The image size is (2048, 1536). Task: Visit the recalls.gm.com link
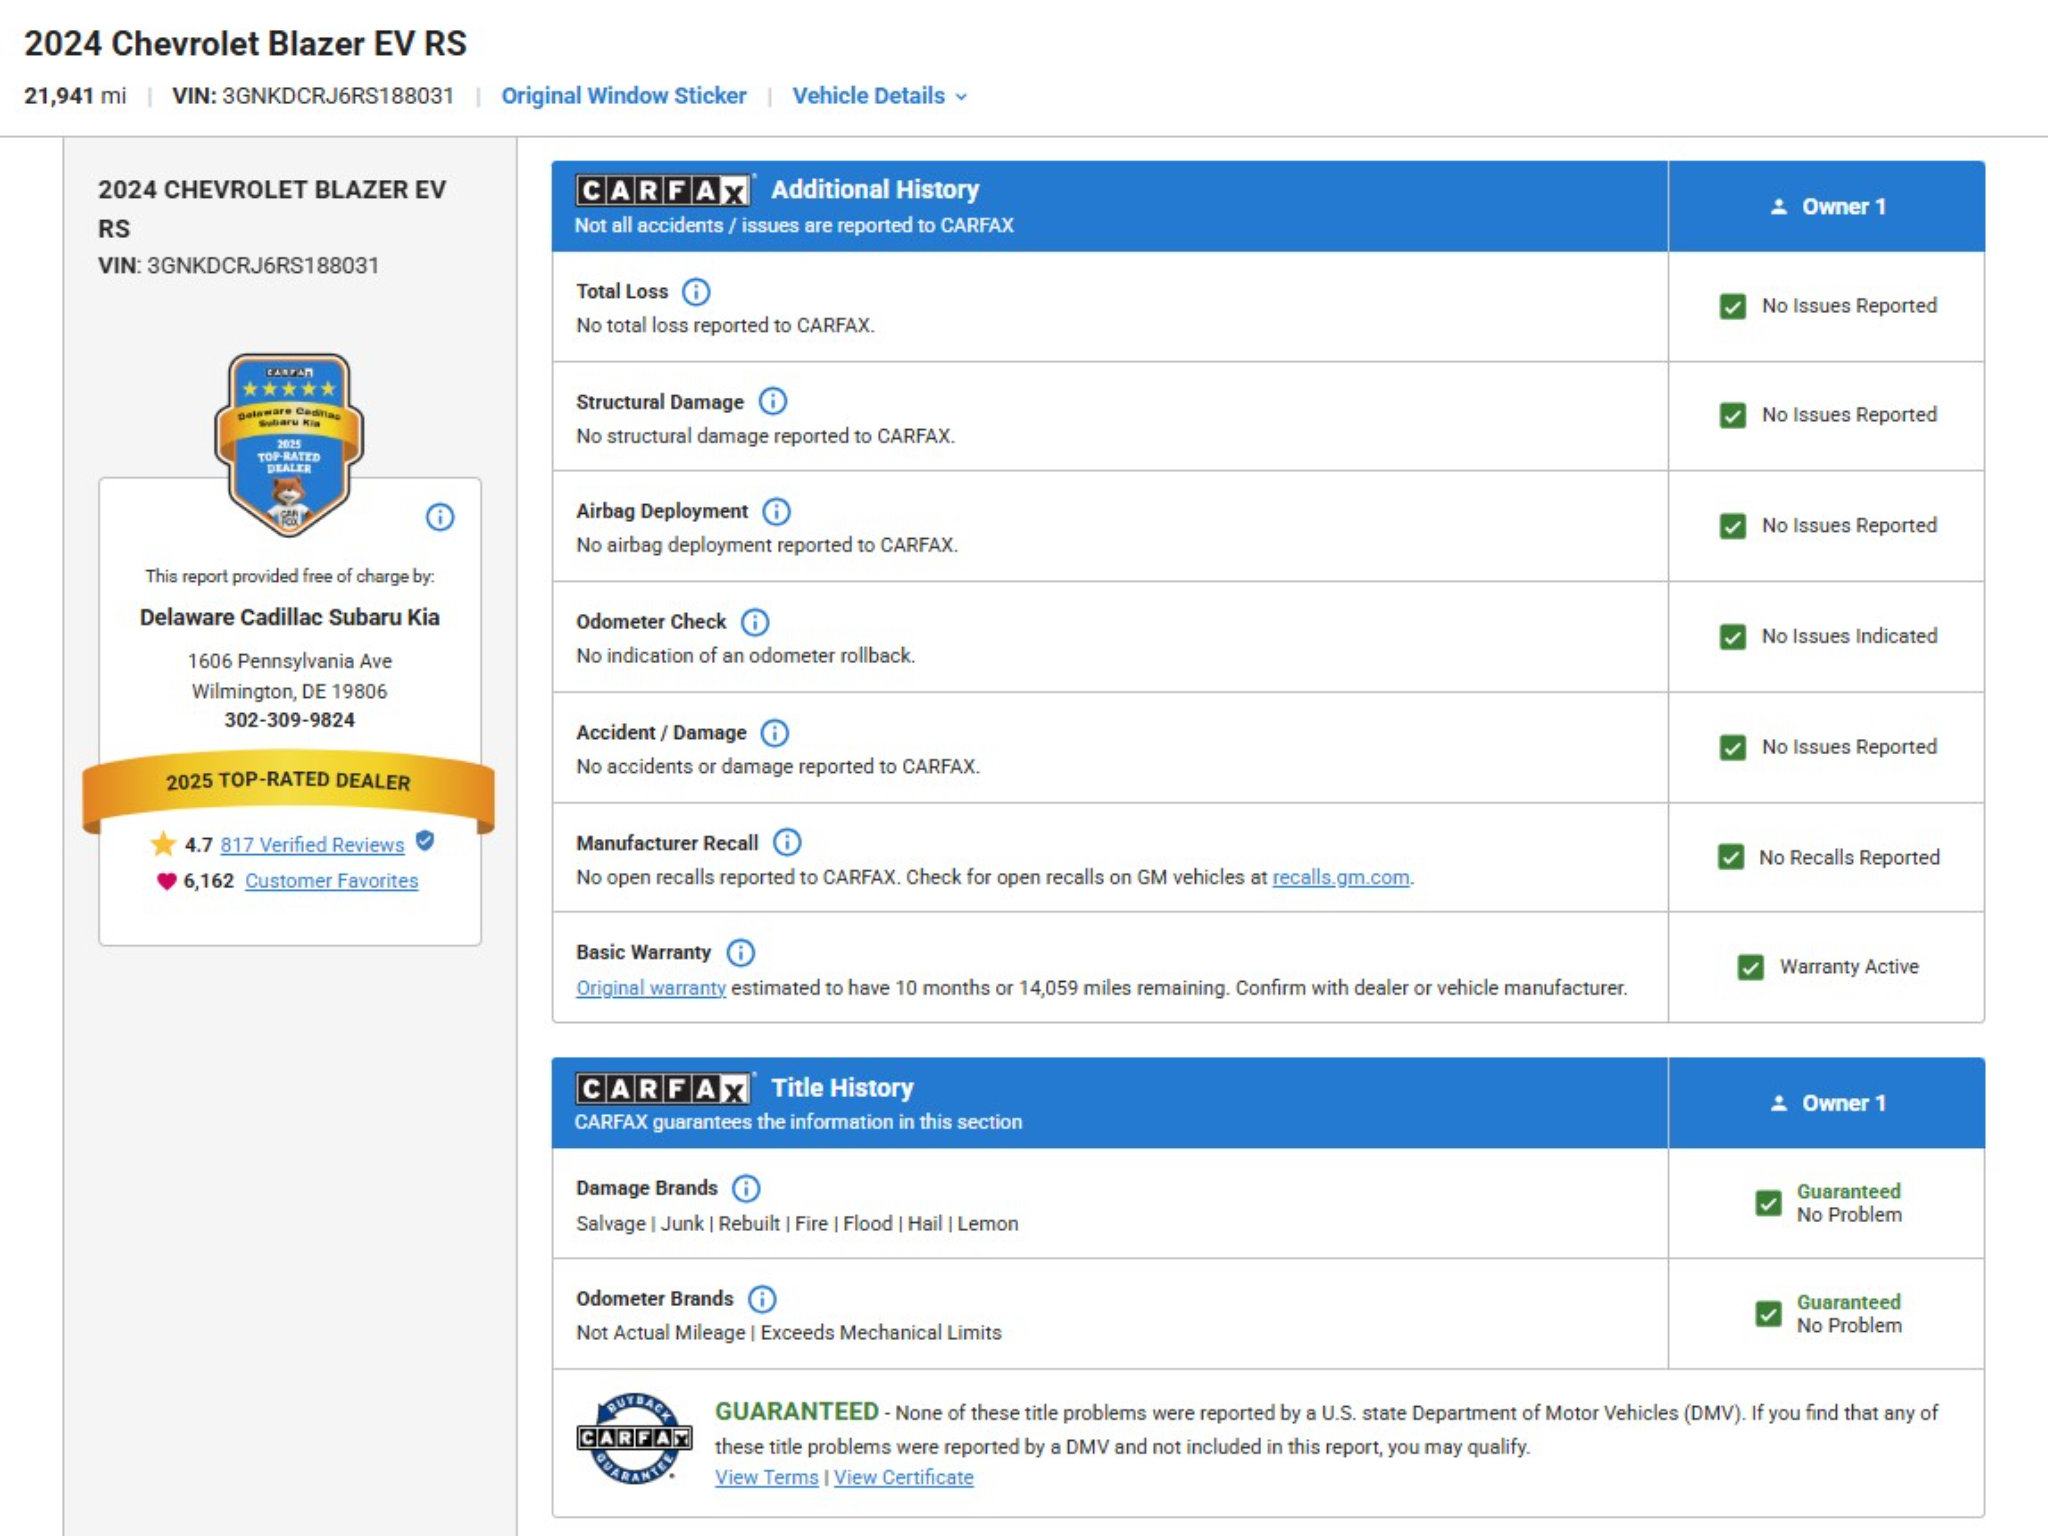click(x=1341, y=877)
